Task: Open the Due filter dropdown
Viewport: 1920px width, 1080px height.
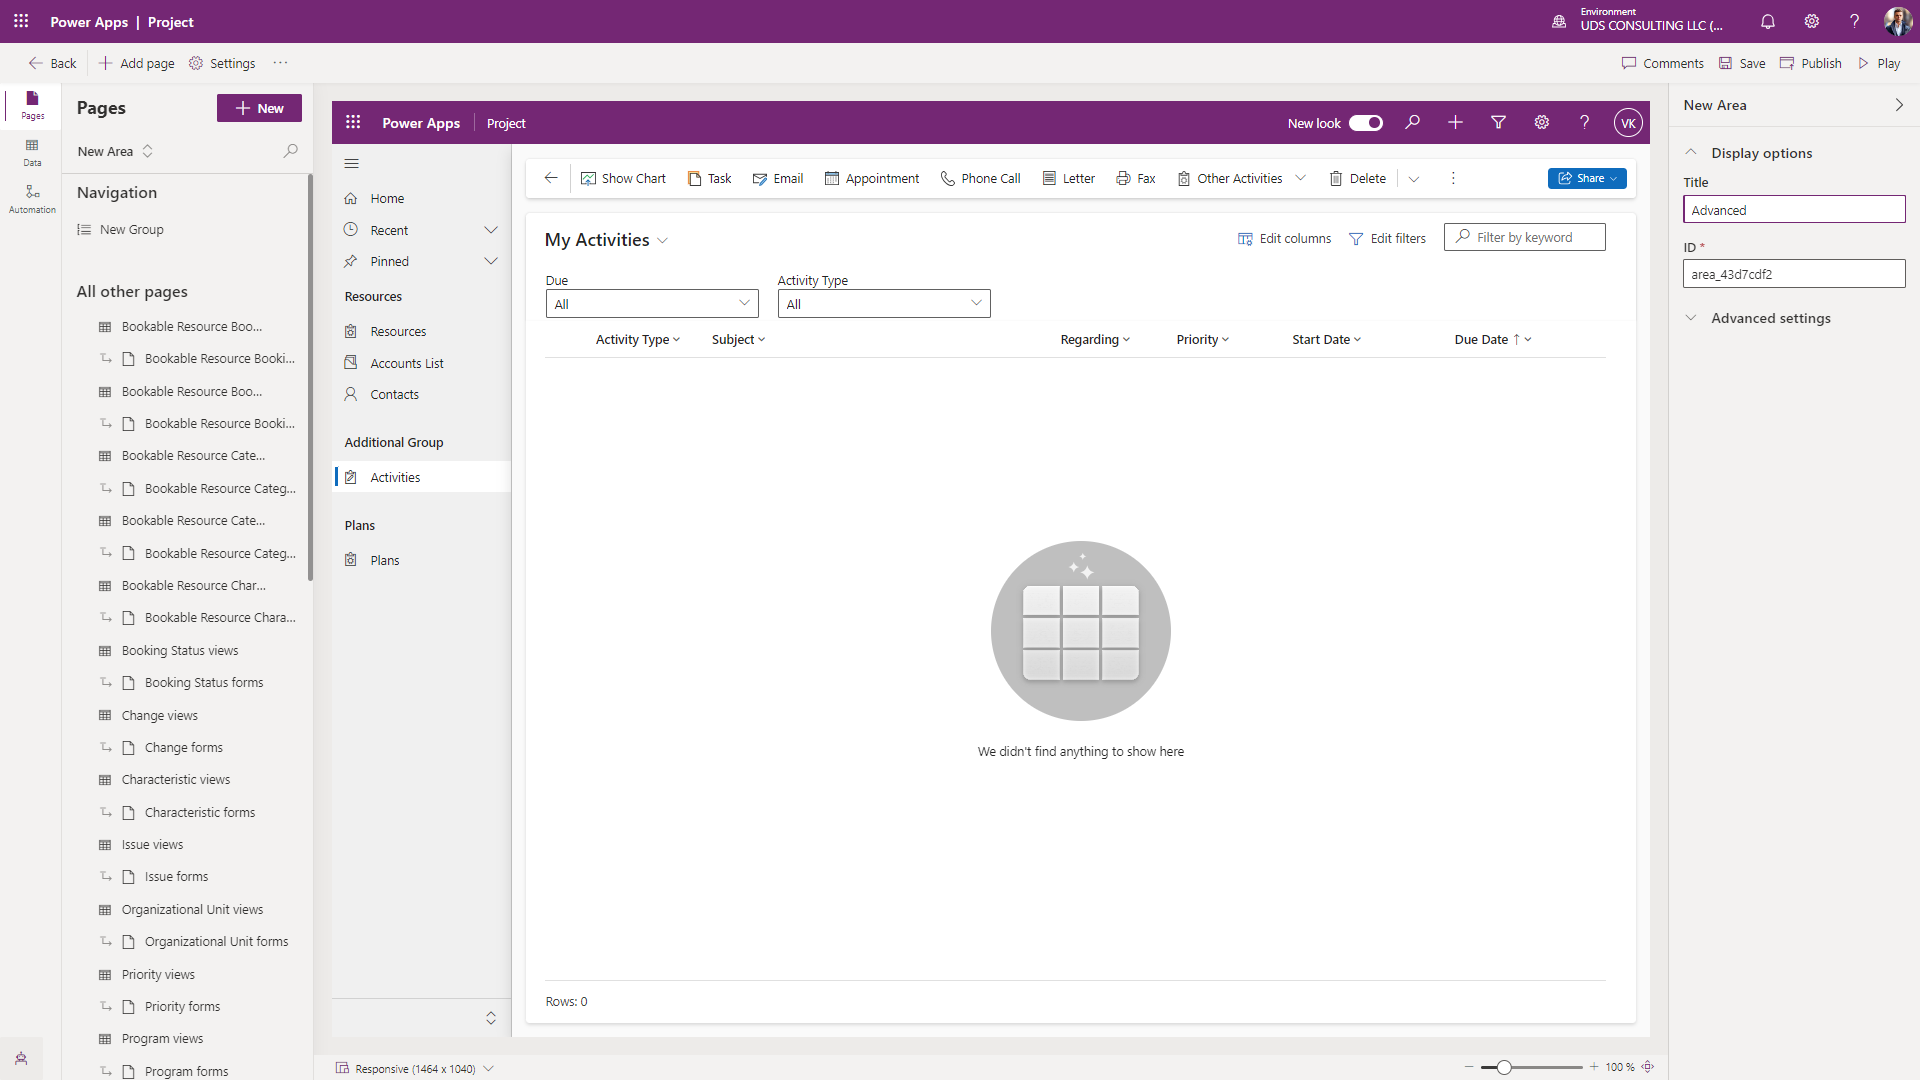Action: click(x=652, y=304)
